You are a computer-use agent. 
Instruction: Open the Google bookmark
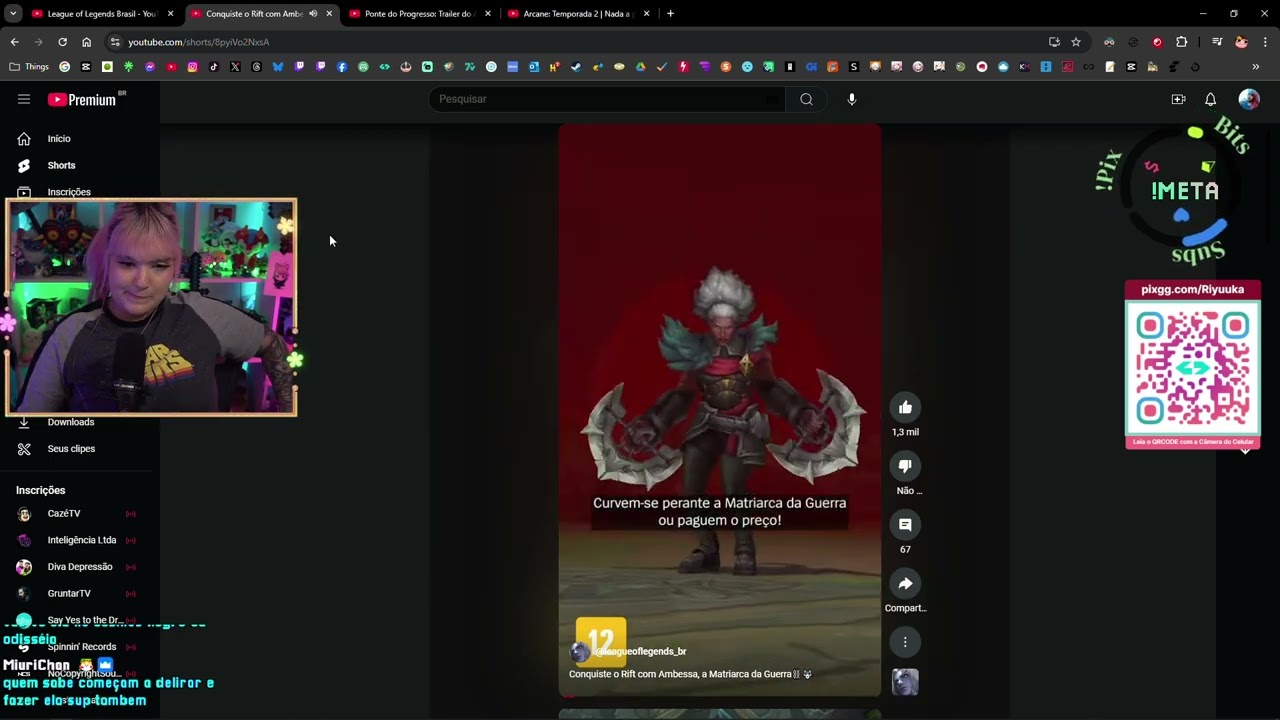(65, 67)
